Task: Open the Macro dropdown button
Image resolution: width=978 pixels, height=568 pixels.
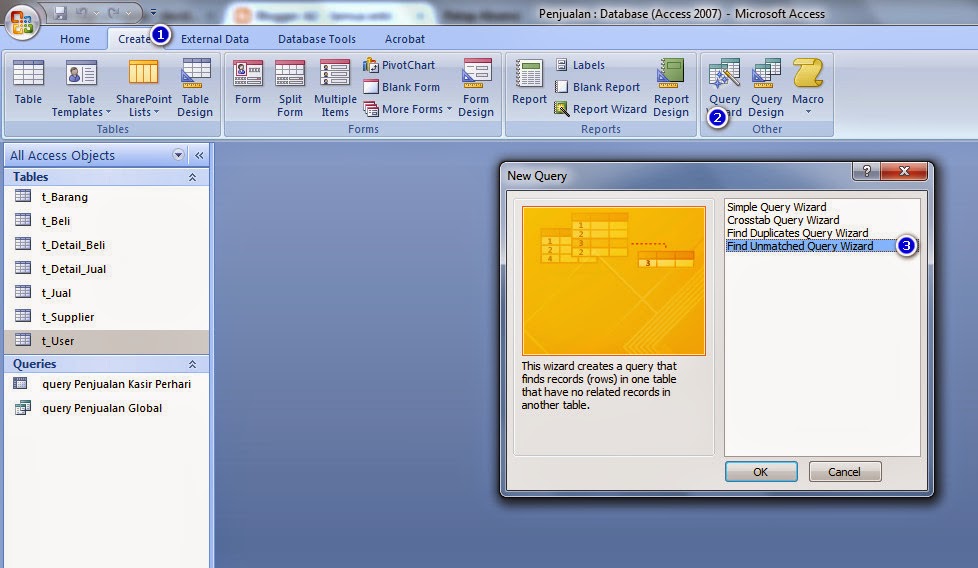Action: pos(808,88)
